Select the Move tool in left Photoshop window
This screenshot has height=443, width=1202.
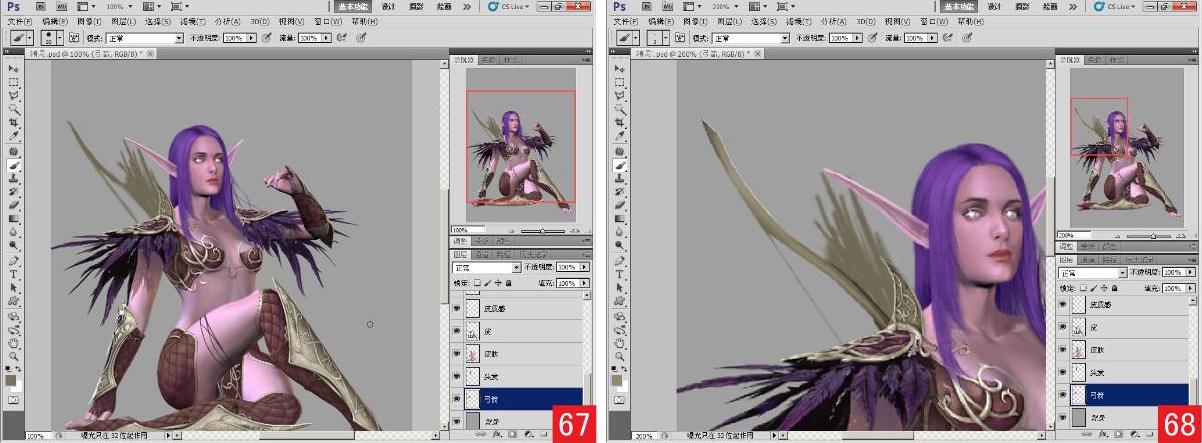coord(14,68)
